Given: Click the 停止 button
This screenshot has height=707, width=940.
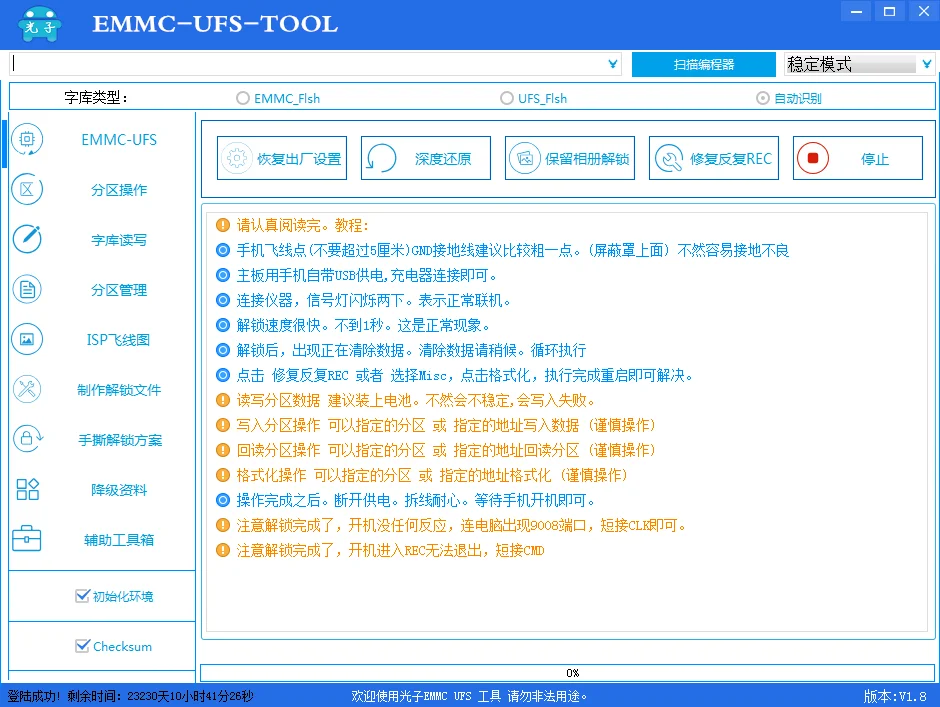Looking at the screenshot, I should point(858,158).
